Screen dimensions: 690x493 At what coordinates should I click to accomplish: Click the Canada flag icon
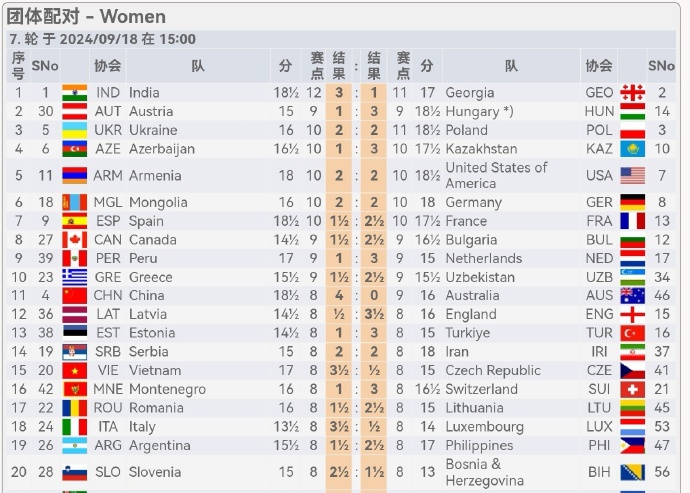click(74, 240)
